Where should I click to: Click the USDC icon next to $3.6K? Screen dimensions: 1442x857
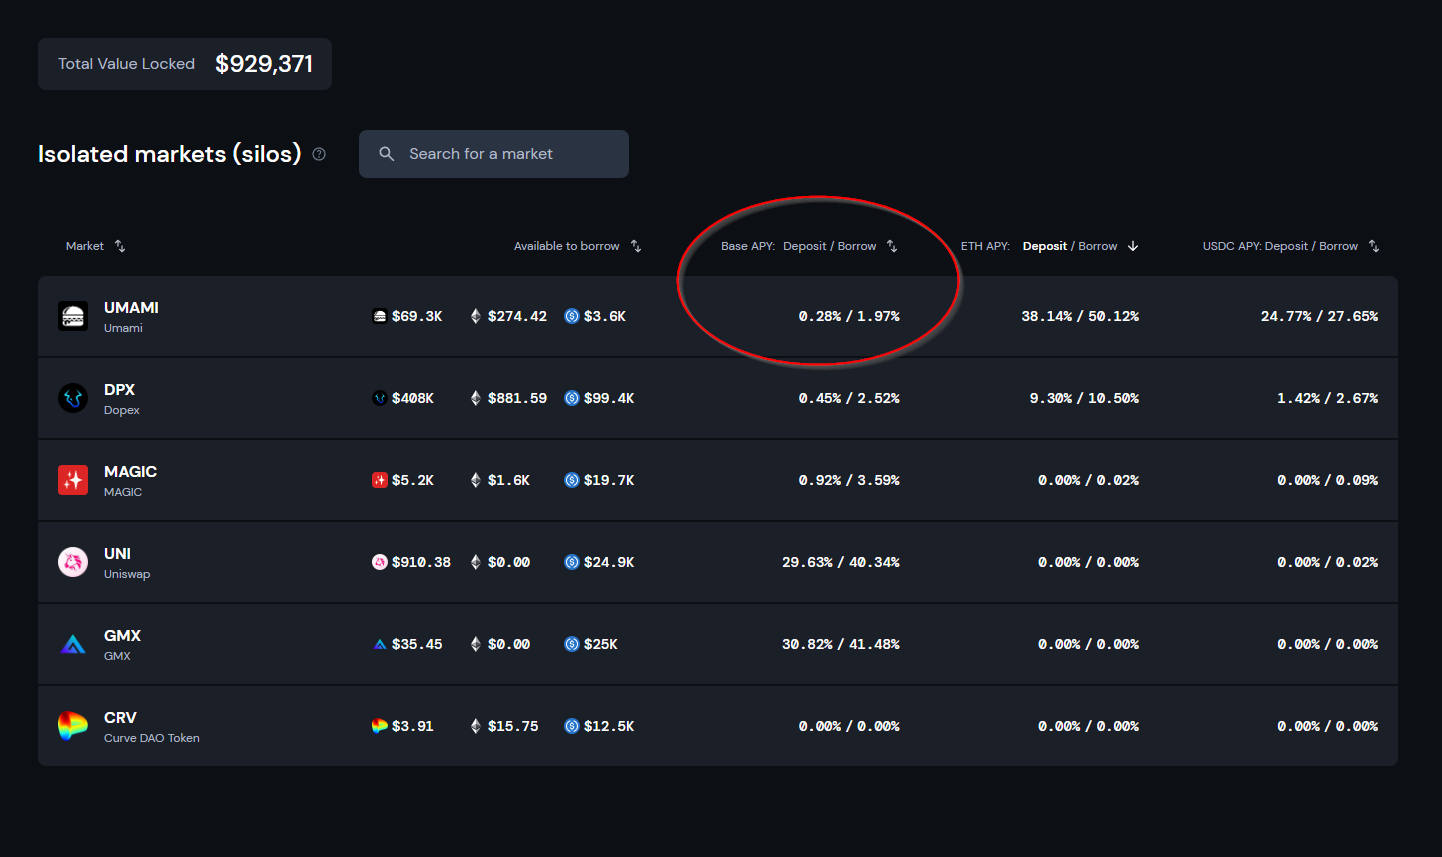point(572,316)
